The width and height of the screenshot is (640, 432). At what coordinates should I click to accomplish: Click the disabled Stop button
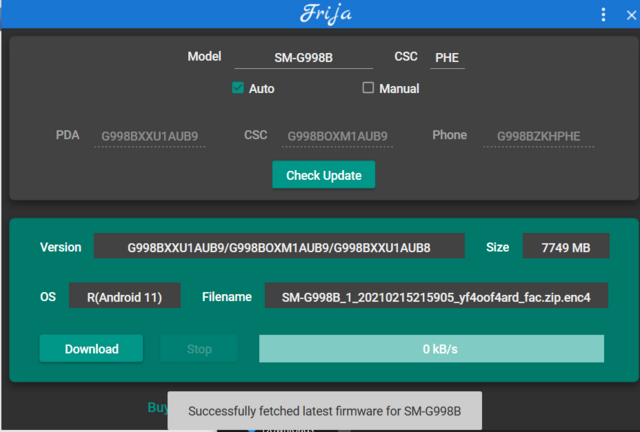pos(199,349)
